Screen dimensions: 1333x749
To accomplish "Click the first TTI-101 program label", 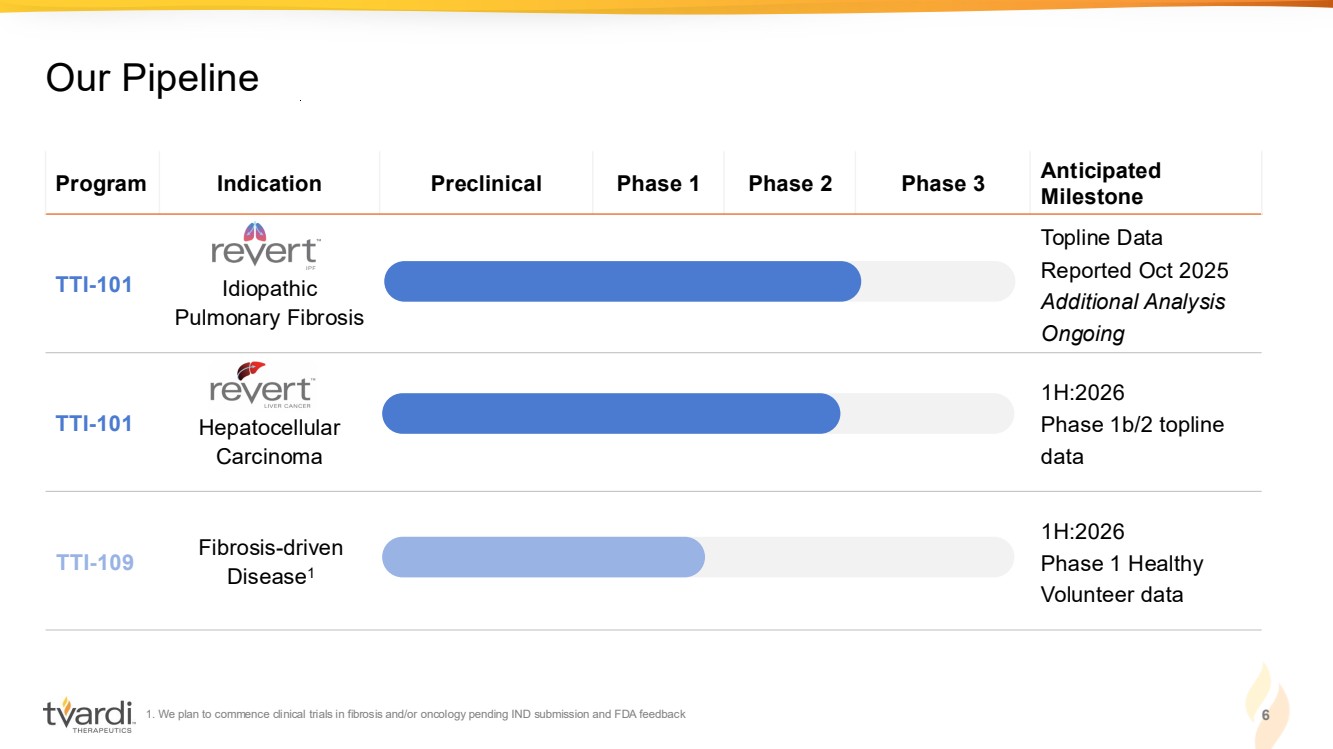I will (94, 285).
